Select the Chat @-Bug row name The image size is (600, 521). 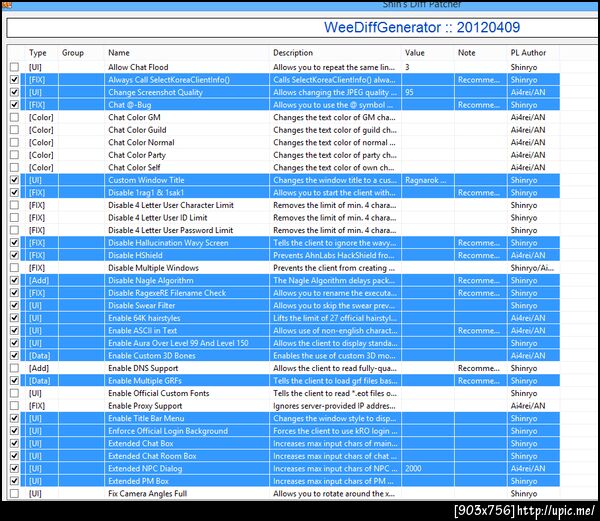(x=130, y=105)
